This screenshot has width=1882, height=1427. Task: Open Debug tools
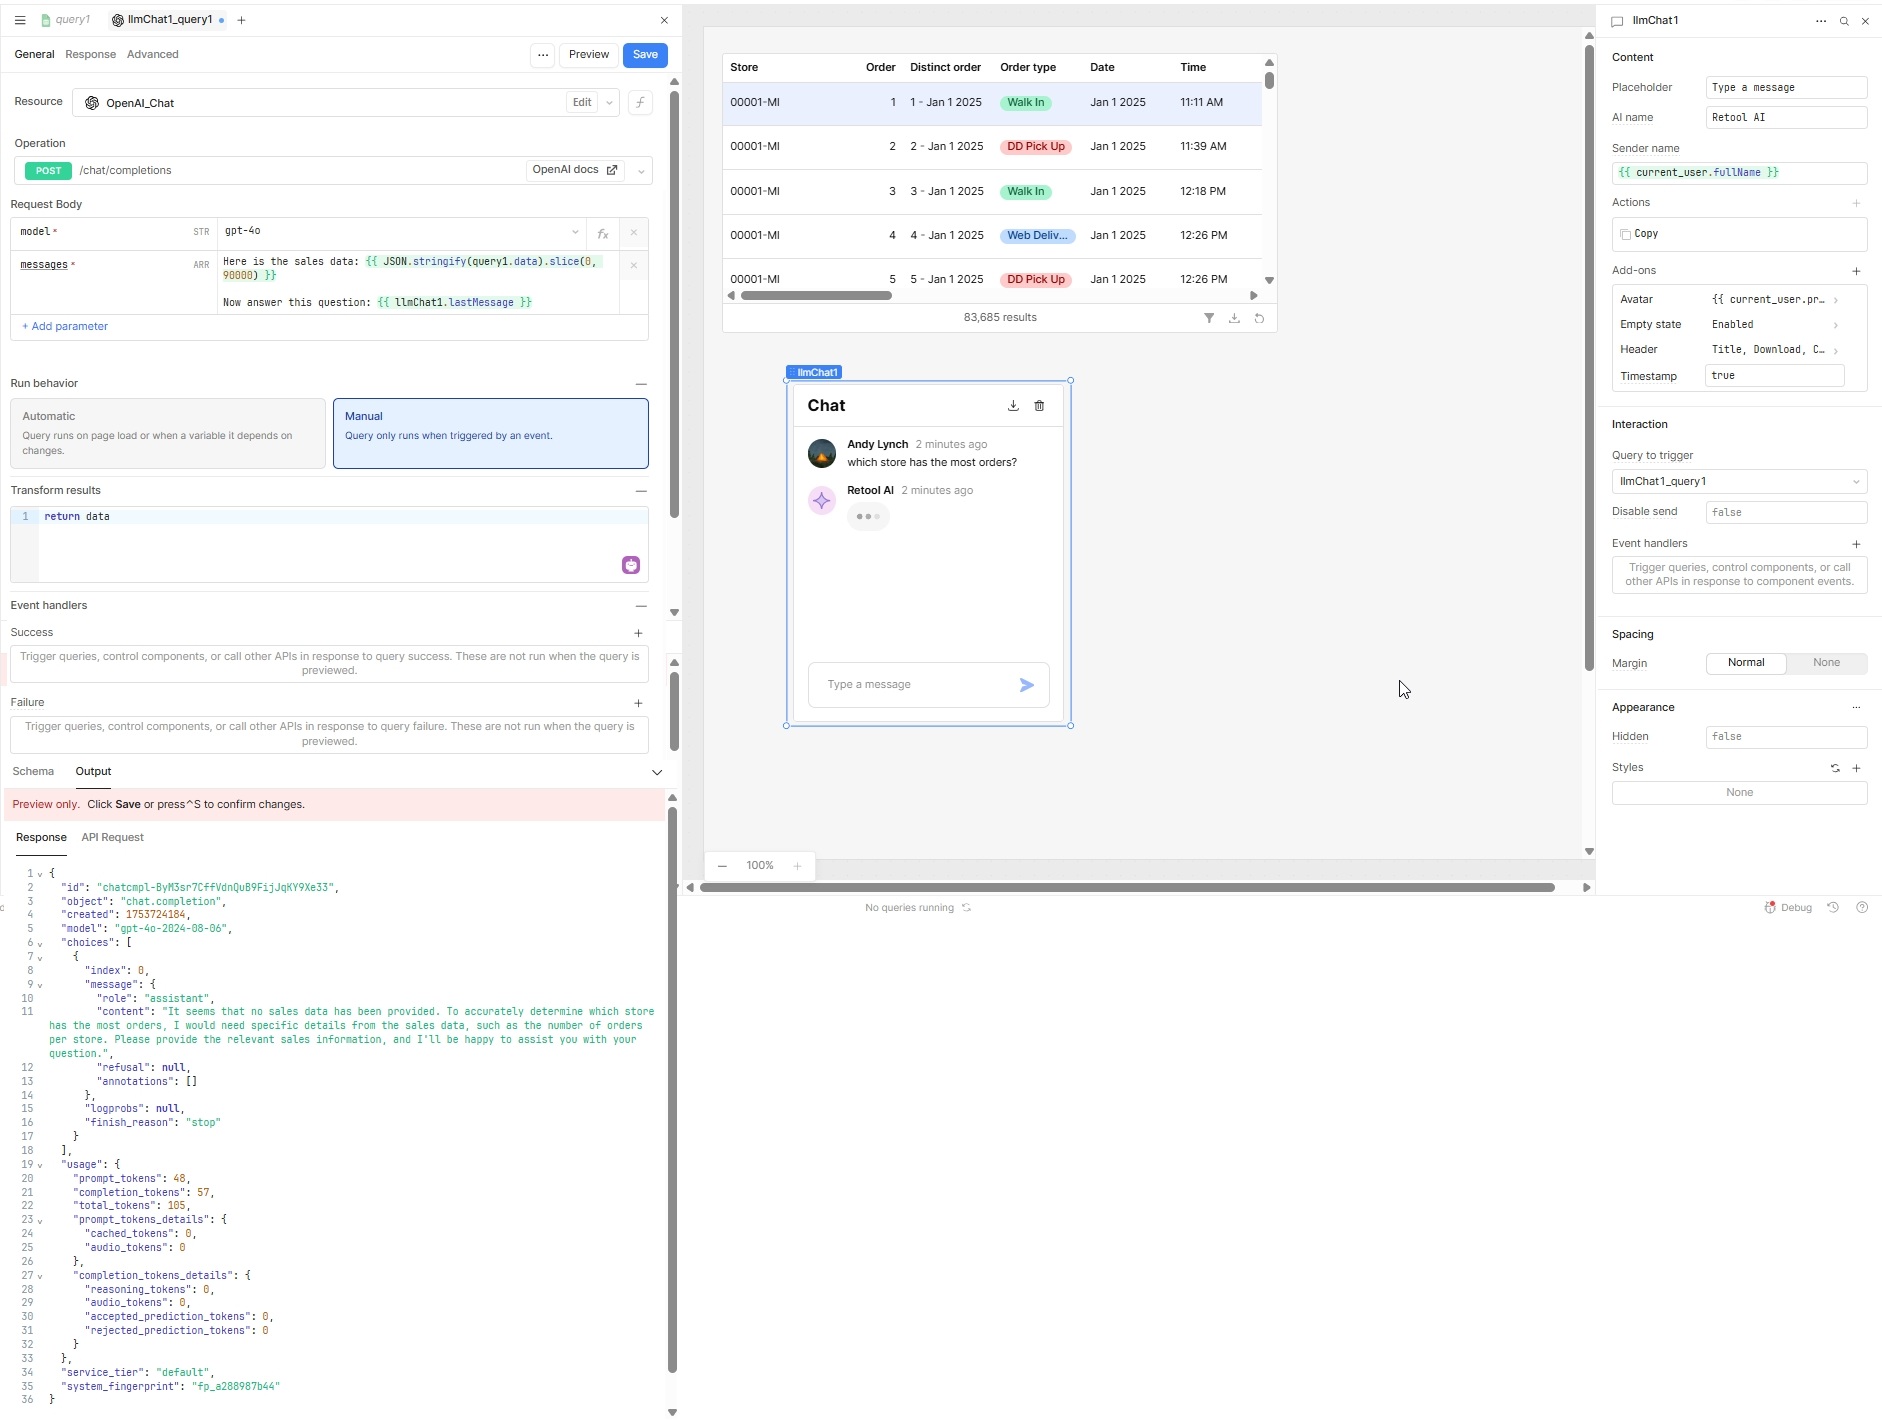(1788, 908)
